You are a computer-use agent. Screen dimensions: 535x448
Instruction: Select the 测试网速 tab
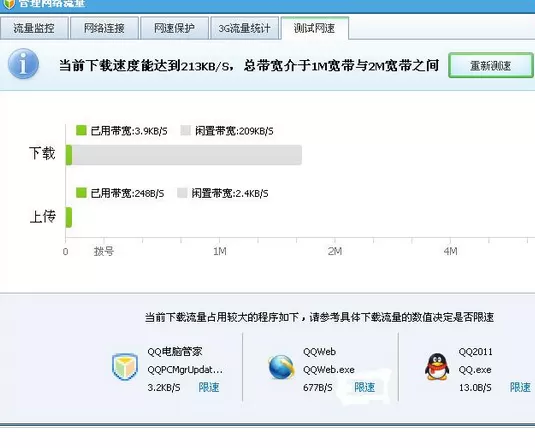point(315,28)
